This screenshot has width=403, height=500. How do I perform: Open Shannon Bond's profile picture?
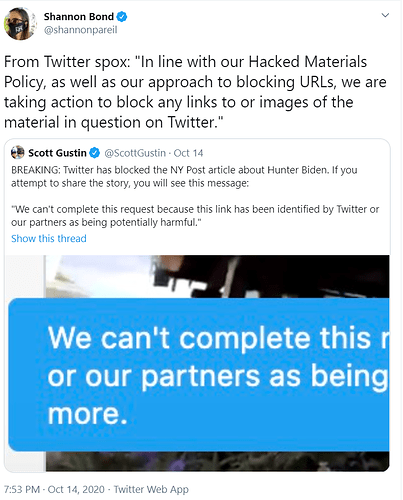click(x=19, y=23)
